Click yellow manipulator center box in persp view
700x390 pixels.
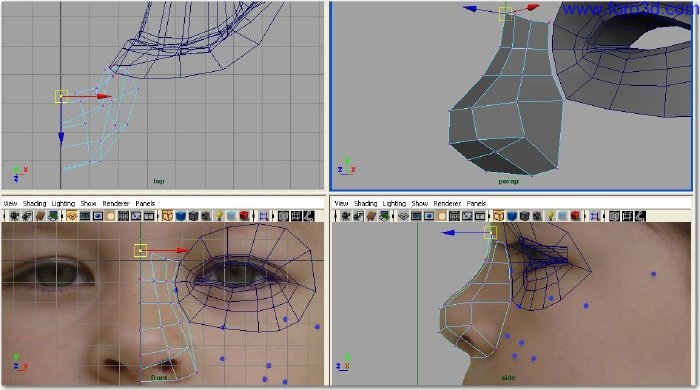tap(505, 14)
